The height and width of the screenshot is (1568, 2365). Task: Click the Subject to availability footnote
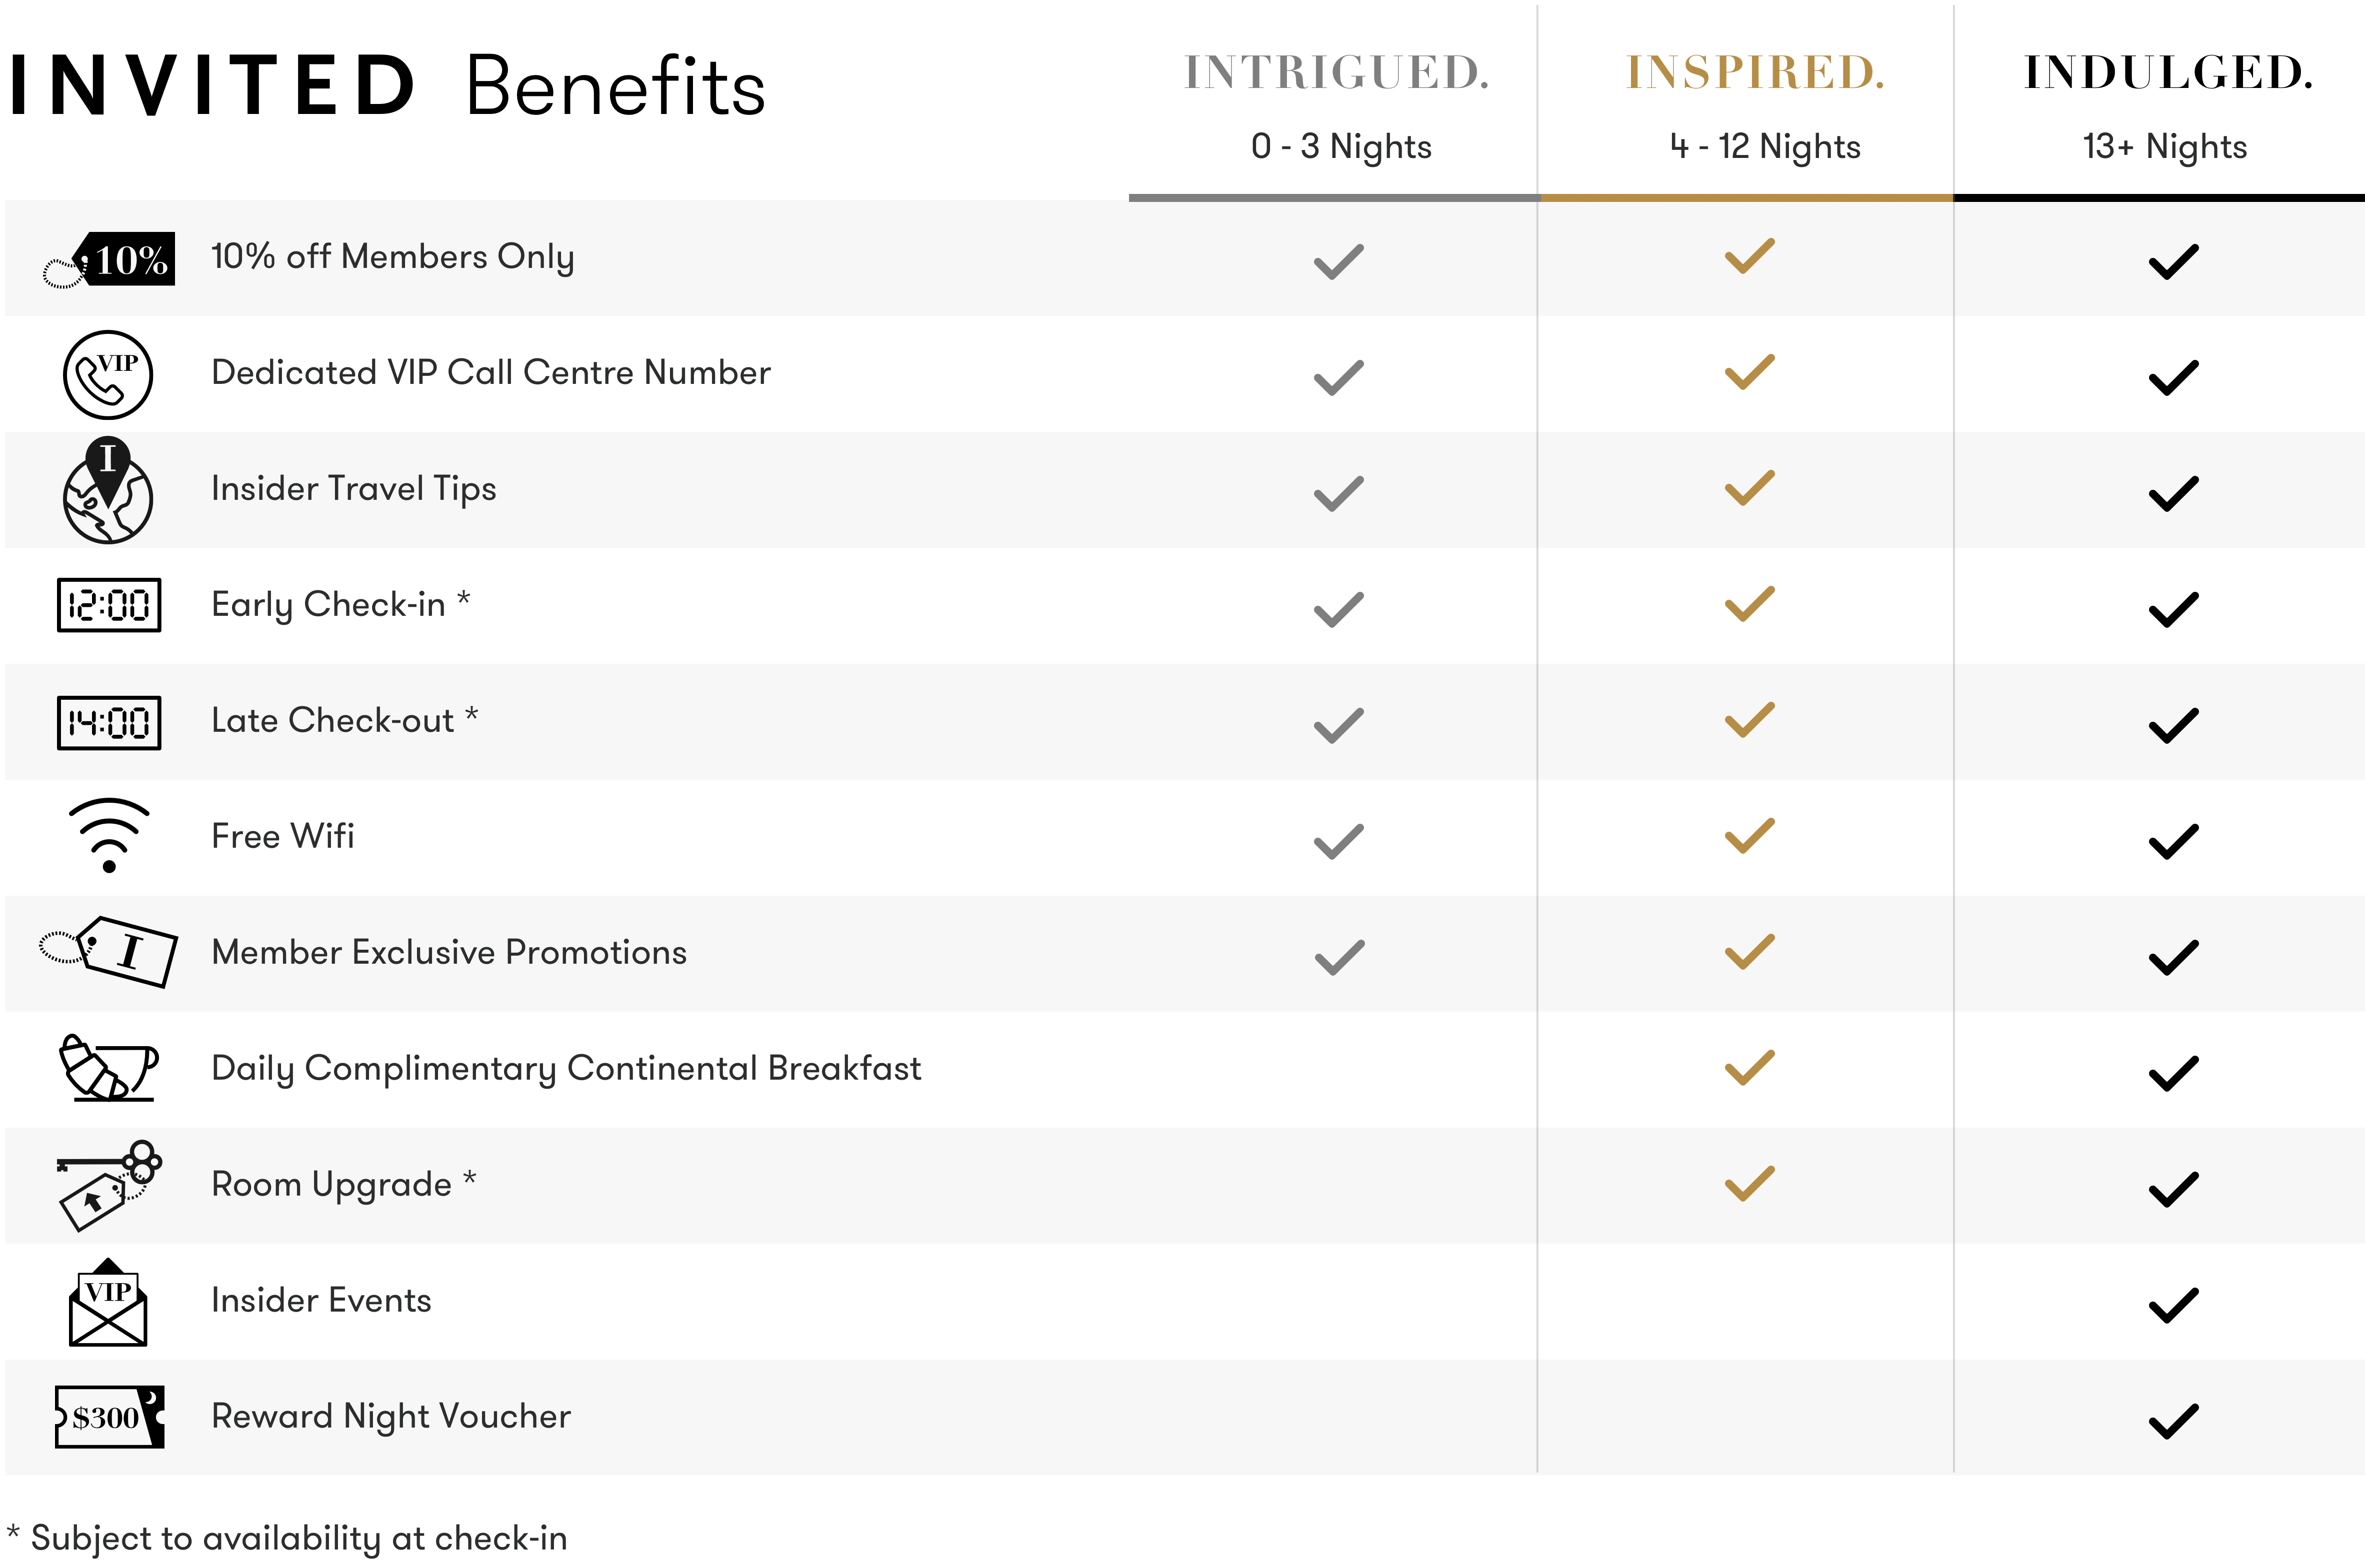pos(288,1538)
